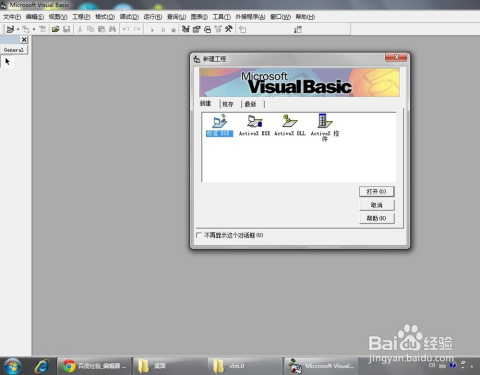
Task: Switch to the Chrome taskbar window
Action: click(x=95, y=366)
